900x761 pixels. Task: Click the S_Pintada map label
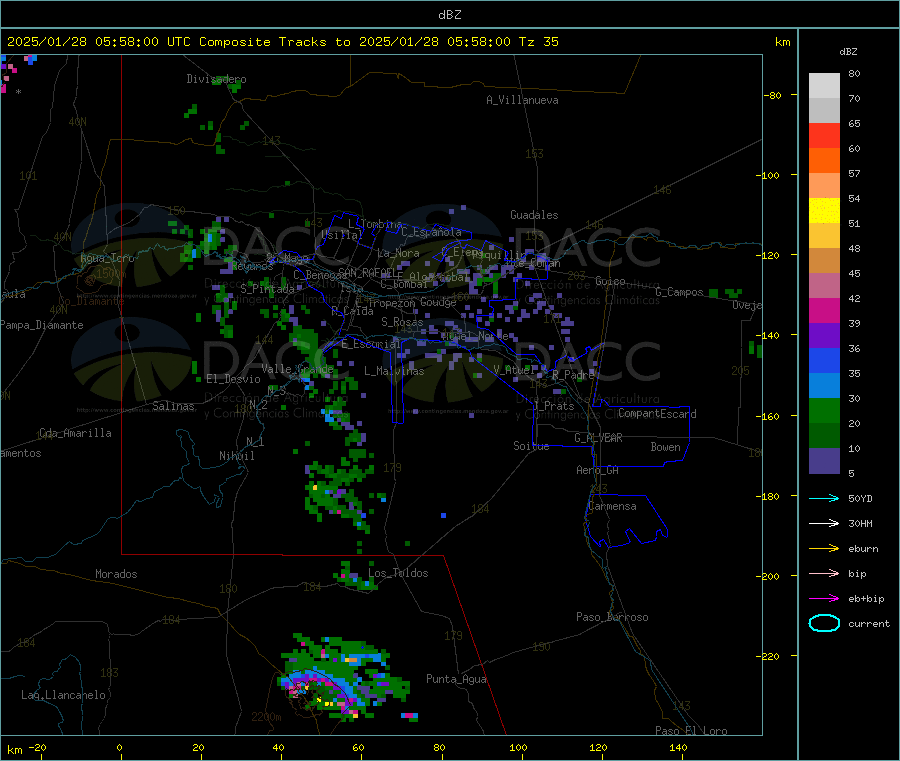click(267, 289)
